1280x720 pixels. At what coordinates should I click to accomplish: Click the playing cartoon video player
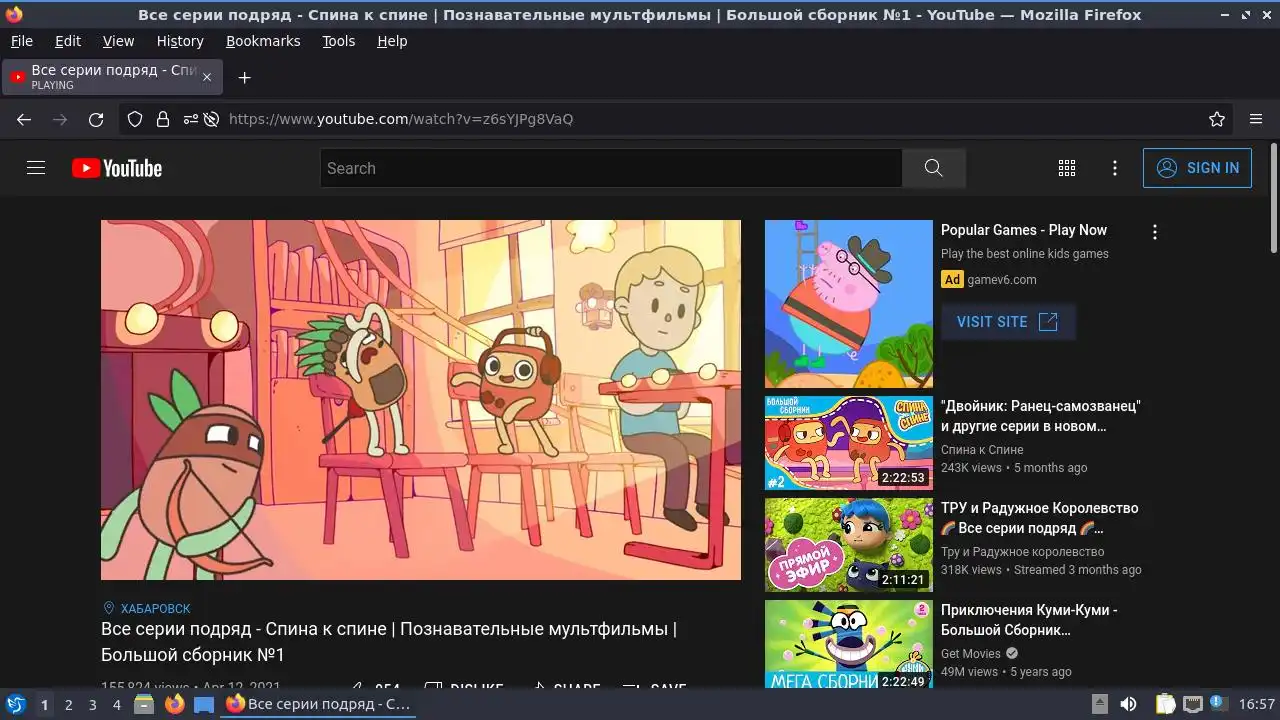tap(421, 400)
